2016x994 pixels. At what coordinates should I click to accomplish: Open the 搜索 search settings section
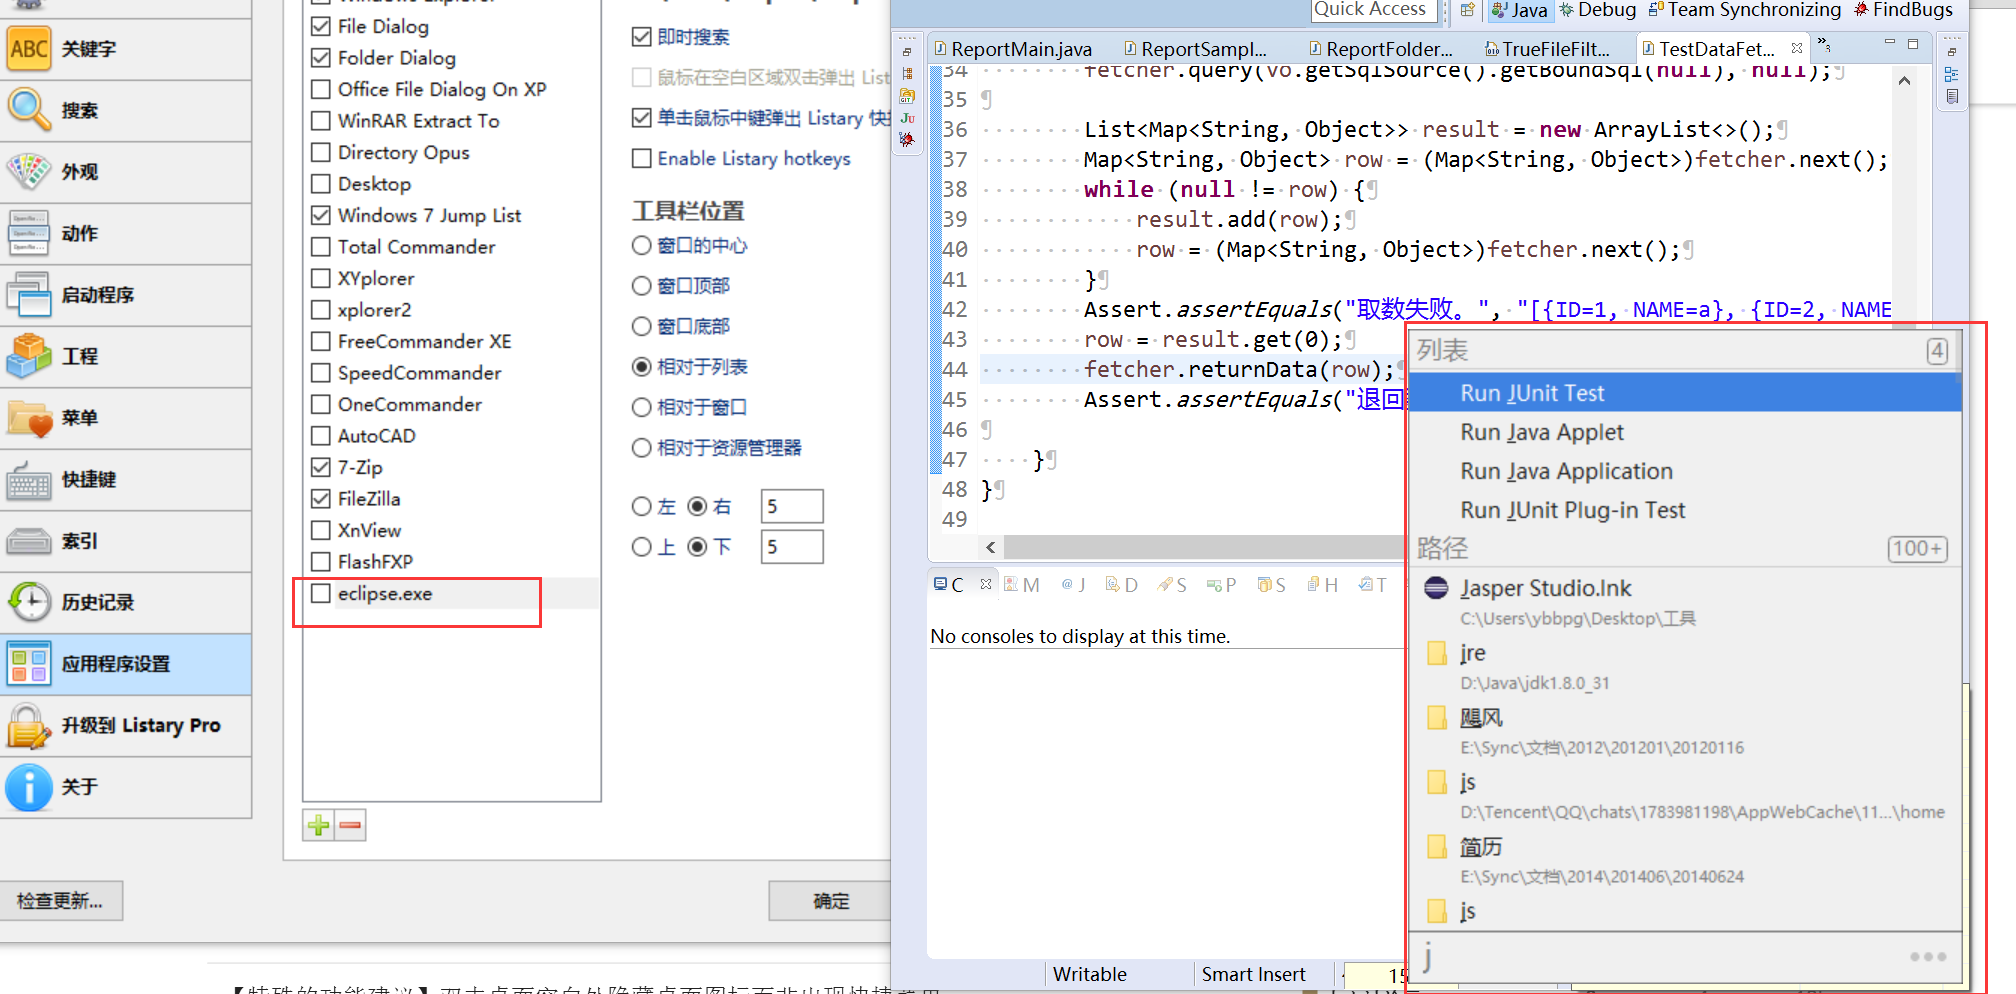tap(125, 111)
